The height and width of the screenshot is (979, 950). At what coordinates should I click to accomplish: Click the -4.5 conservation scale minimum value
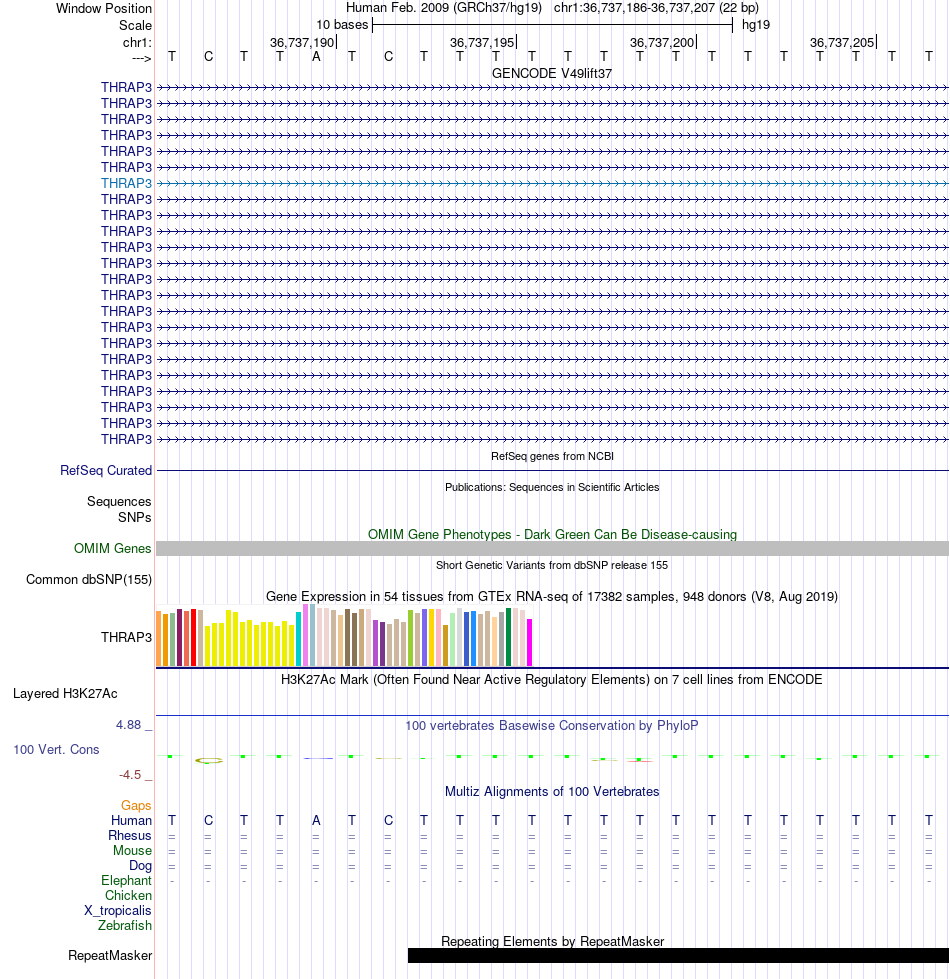[x=130, y=775]
